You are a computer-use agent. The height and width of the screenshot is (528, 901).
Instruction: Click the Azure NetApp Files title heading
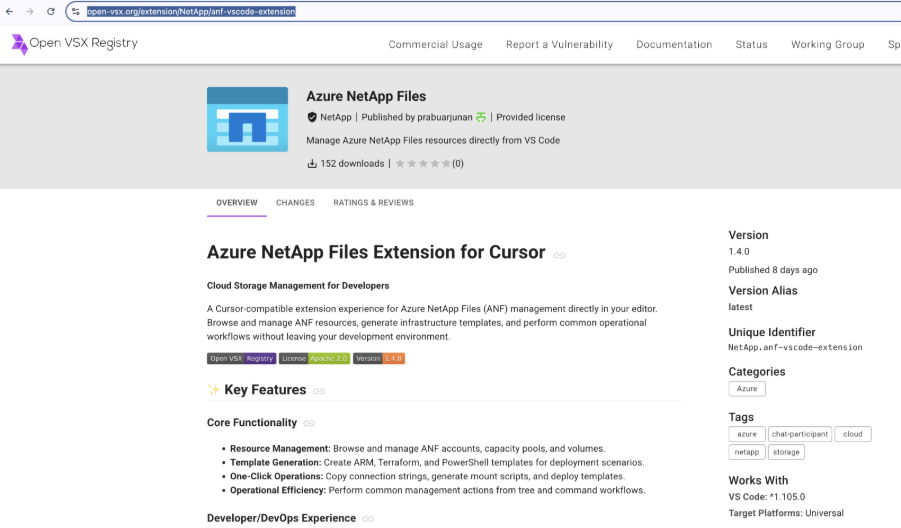366,97
